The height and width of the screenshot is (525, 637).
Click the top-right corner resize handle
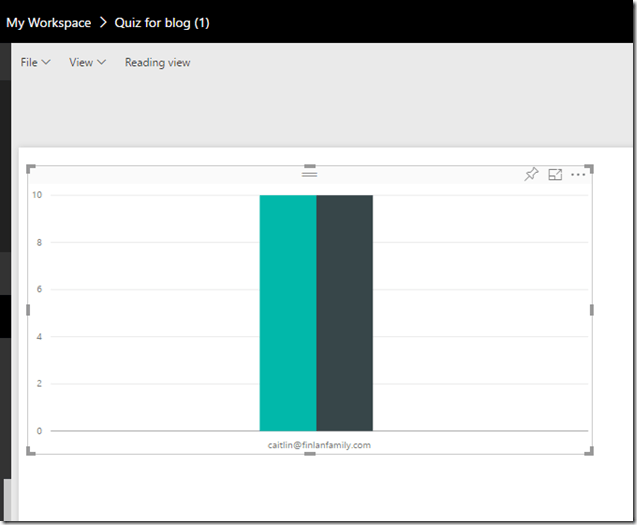[590, 168]
